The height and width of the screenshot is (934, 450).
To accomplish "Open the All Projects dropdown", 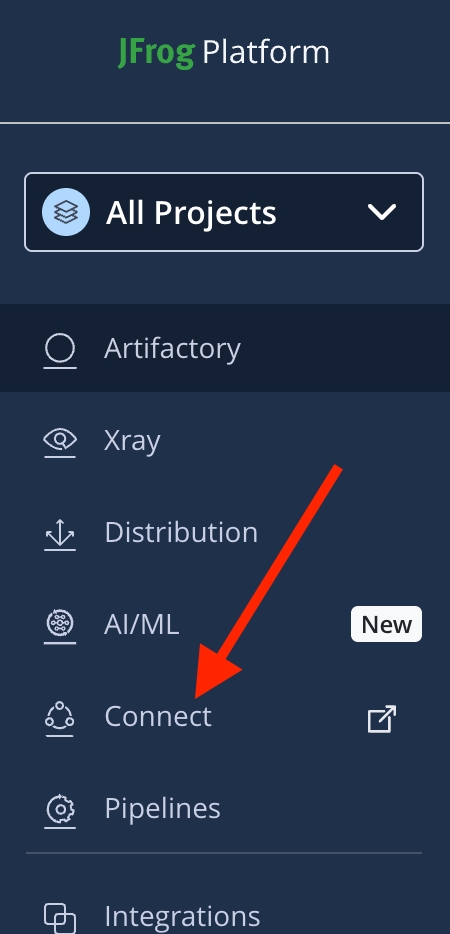I will pos(224,212).
